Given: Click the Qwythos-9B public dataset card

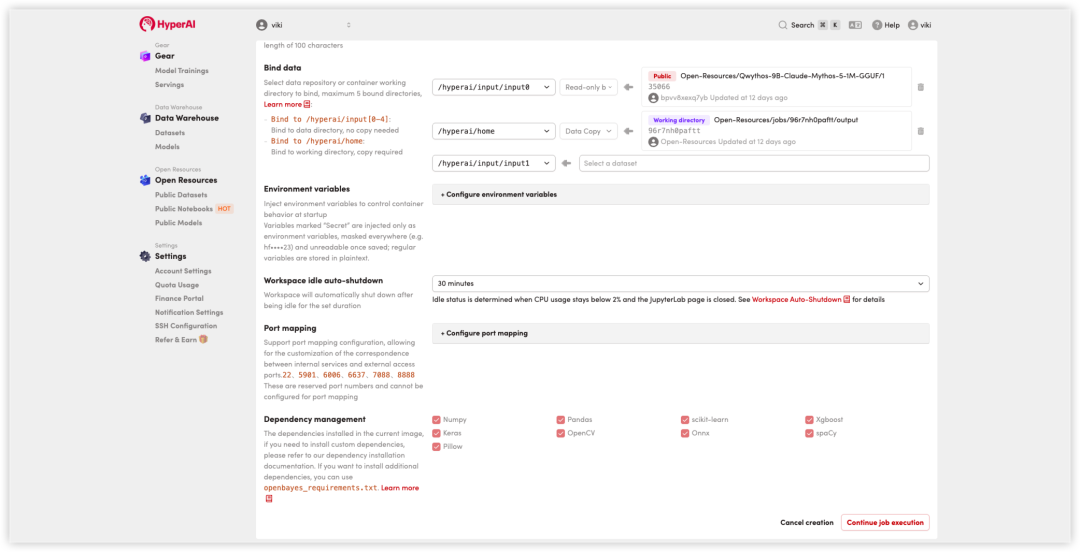Looking at the screenshot, I should [776, 87].
